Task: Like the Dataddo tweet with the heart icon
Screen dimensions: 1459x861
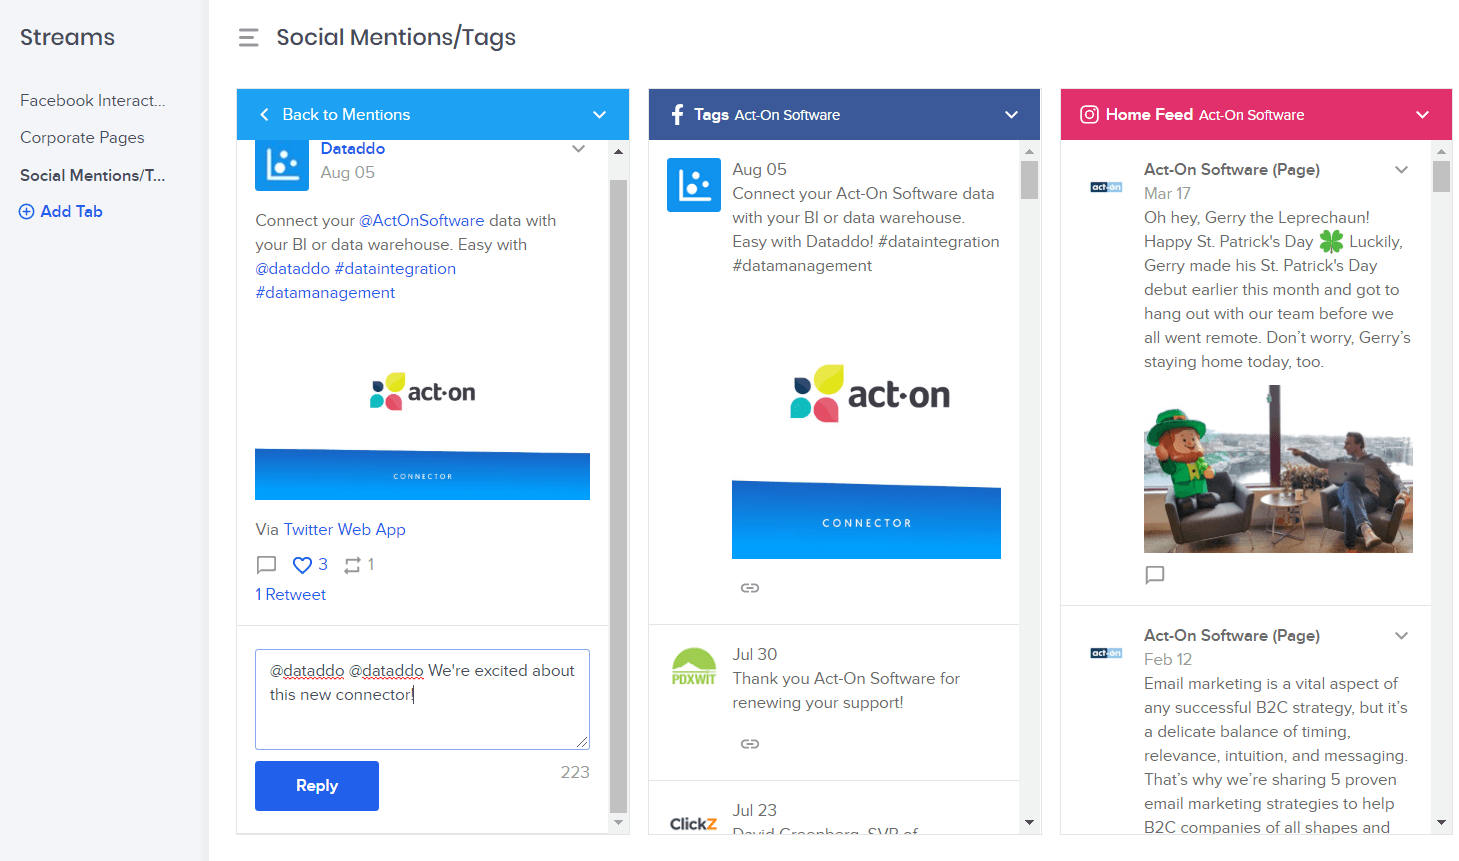Action: click(x=302, y=565)
